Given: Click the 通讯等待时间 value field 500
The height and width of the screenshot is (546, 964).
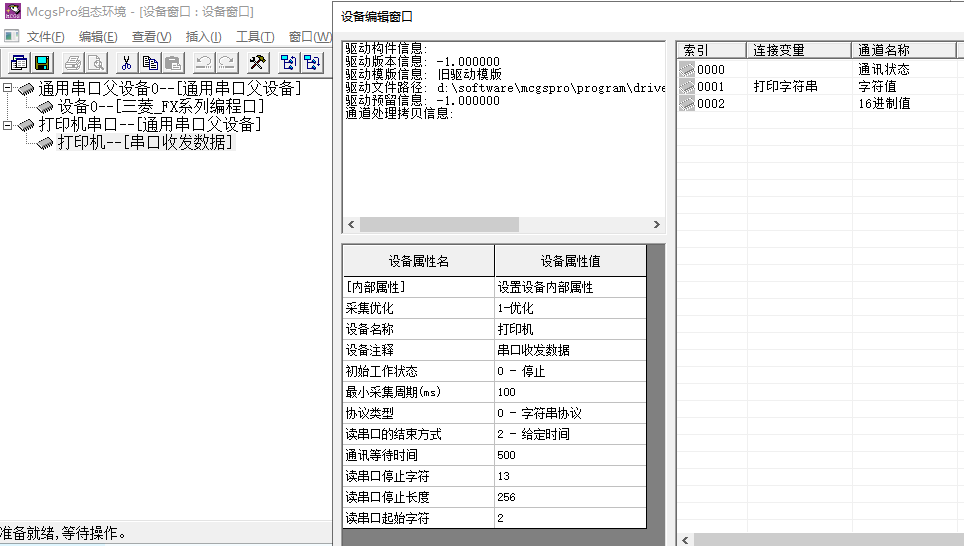Looking at the screenshot, I should [570, 455].
